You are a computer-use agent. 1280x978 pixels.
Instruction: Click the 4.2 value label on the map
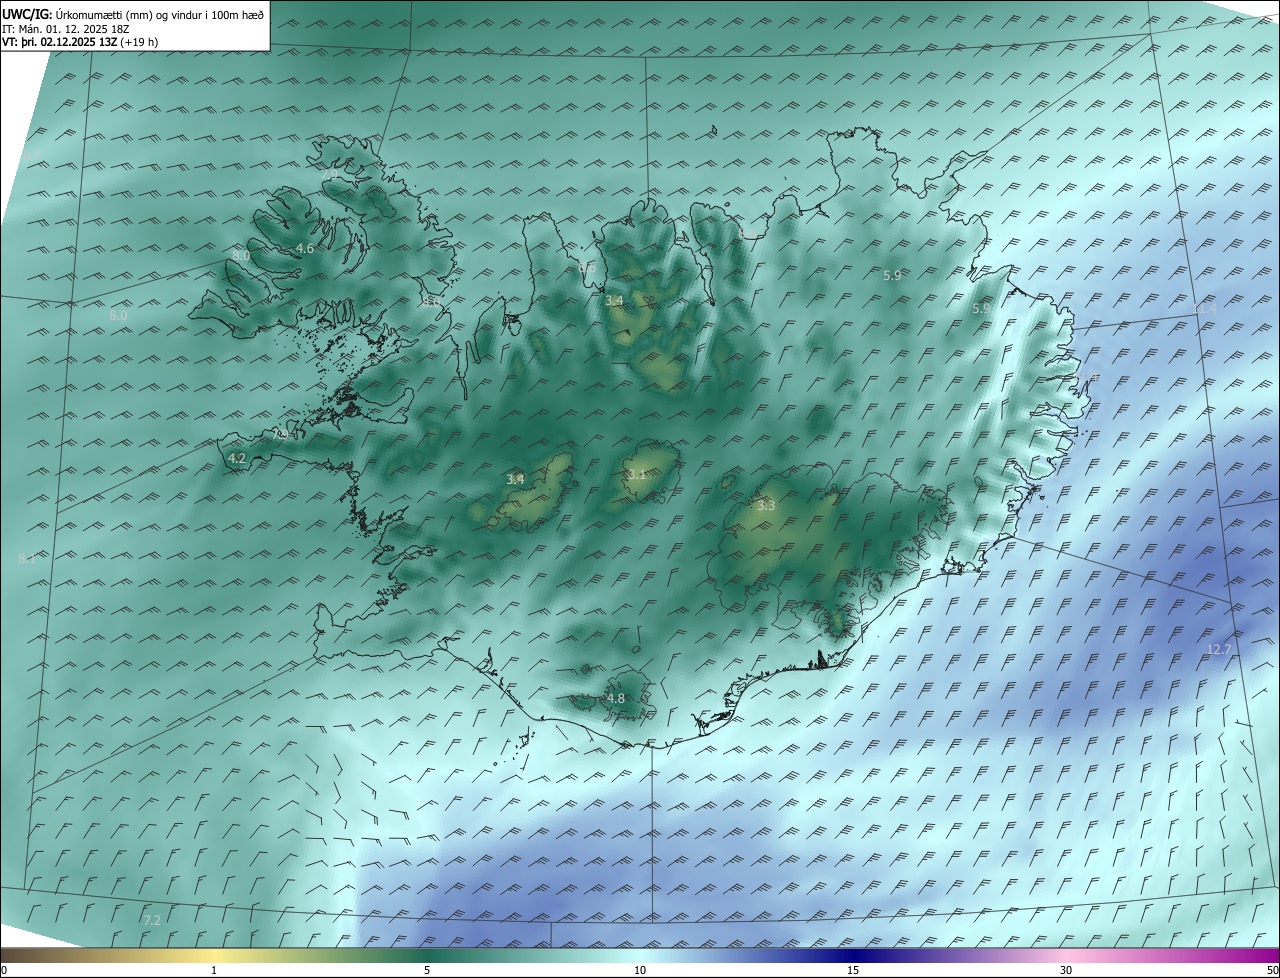pos(237,458)
